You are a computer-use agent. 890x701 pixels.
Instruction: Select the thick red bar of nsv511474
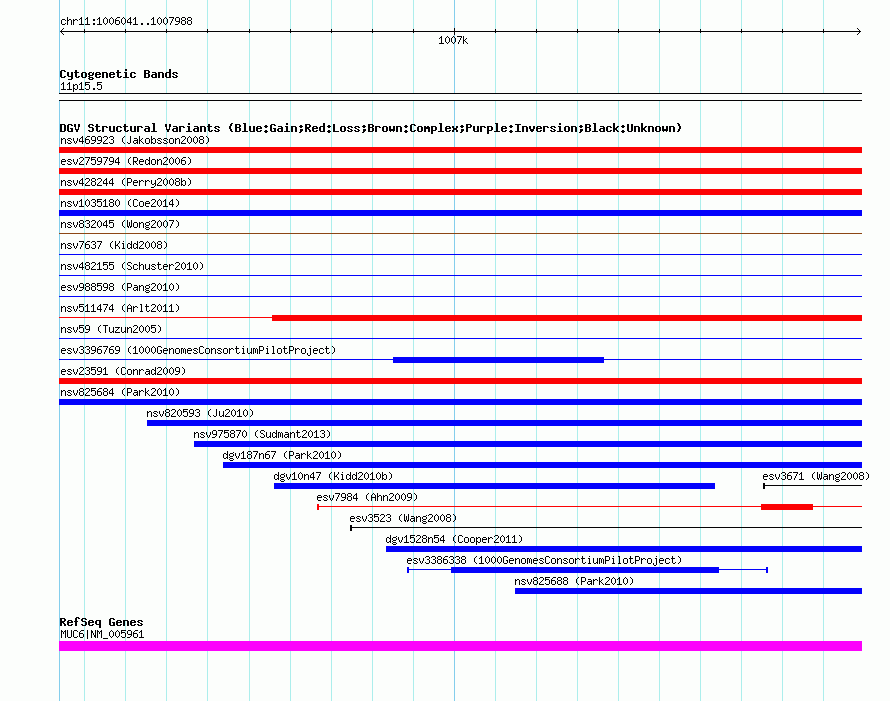[567, 318]
